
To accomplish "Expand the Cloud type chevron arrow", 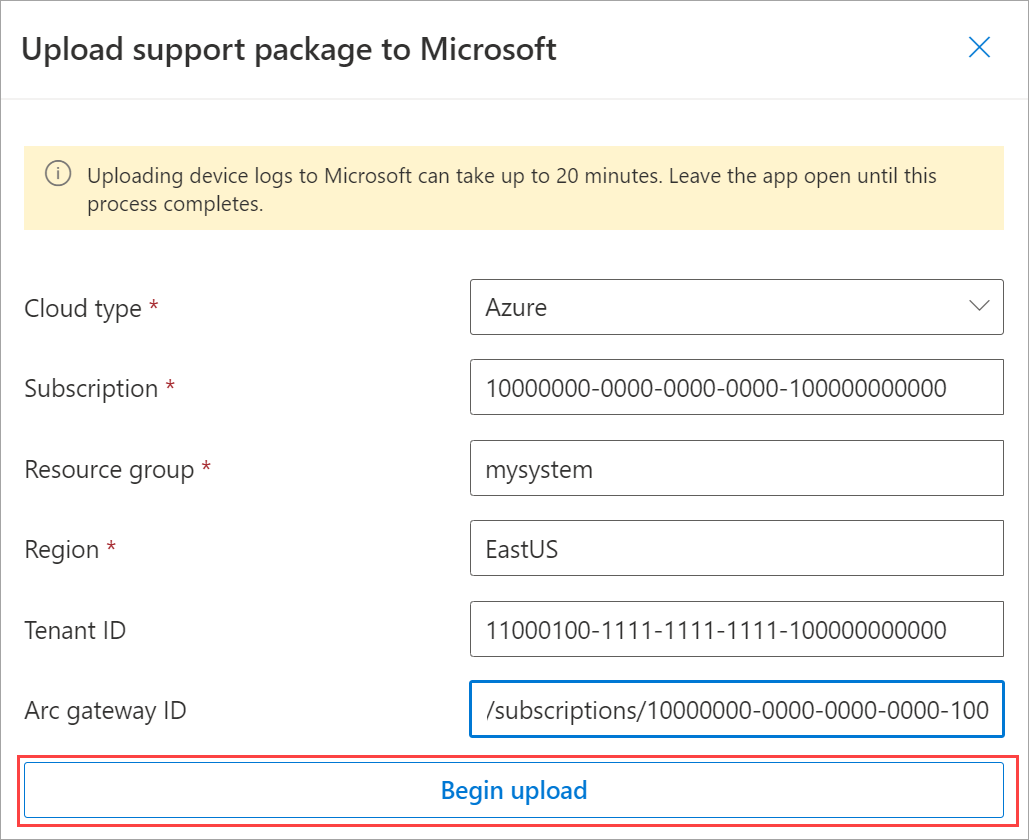I will (x=979, y=306).
